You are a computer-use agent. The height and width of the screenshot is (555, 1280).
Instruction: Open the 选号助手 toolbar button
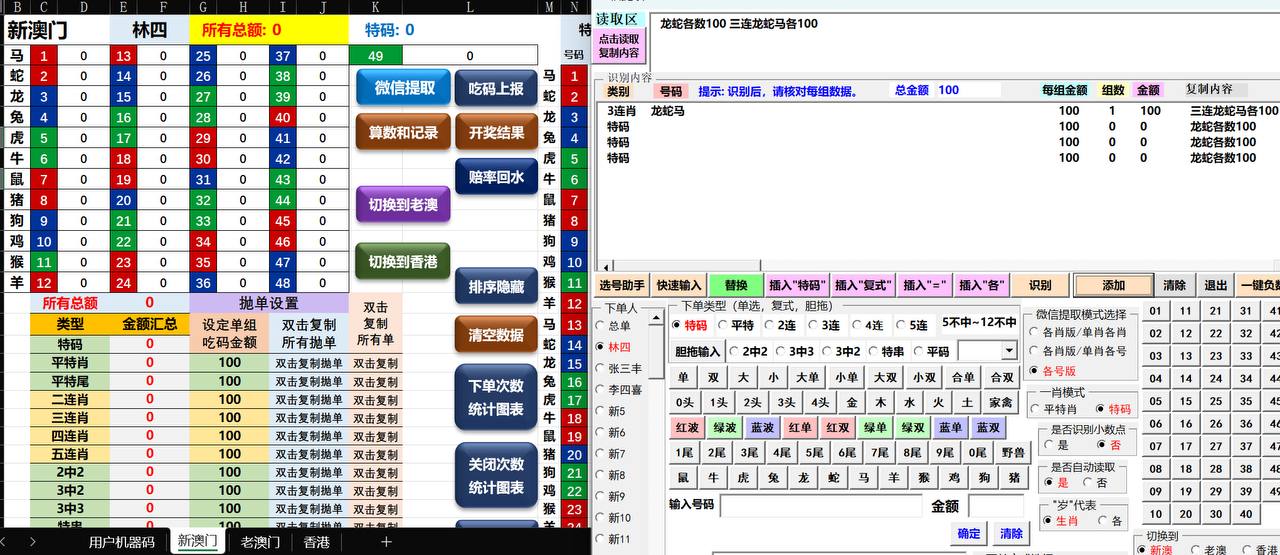pyautogui.click(x=622, y=285)
